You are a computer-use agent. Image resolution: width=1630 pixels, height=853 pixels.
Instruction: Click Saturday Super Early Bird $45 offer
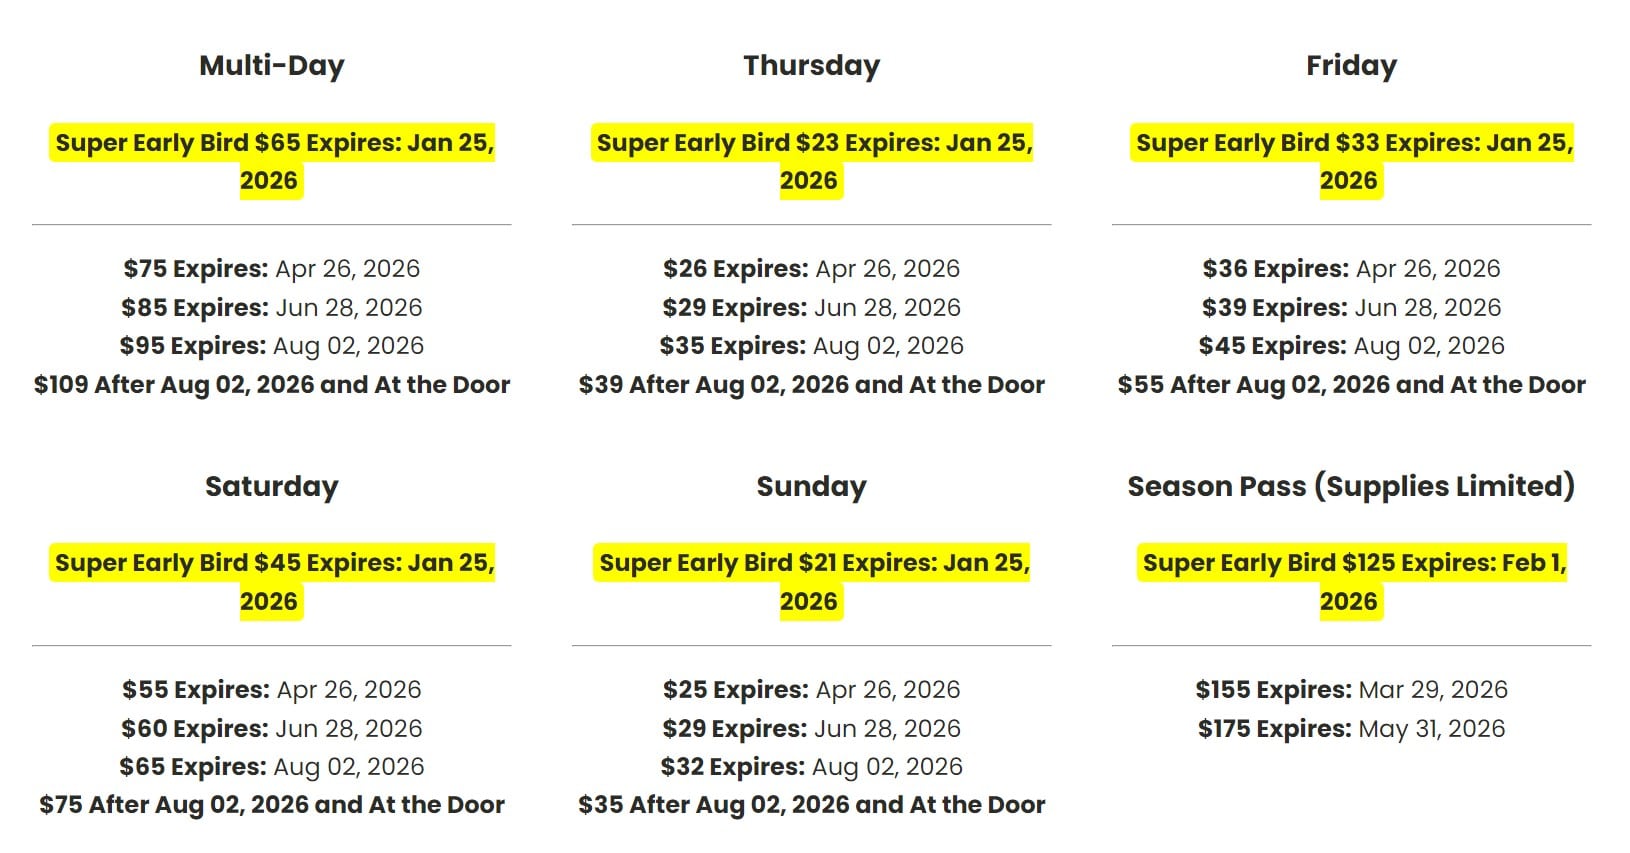click(x=274, y=564)
